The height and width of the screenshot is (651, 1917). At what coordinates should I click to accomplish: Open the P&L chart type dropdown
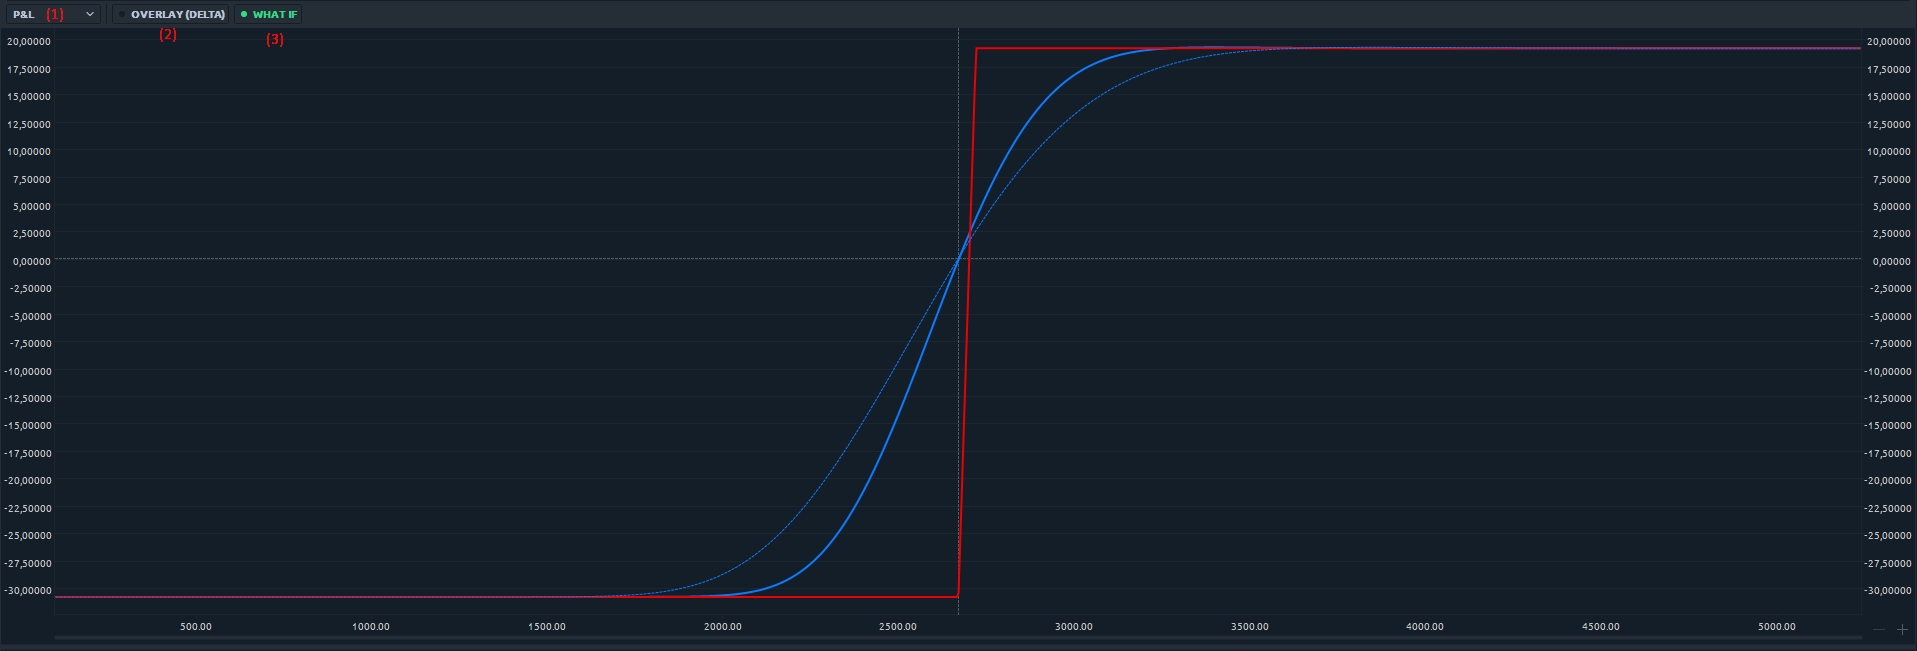point(54,14)
